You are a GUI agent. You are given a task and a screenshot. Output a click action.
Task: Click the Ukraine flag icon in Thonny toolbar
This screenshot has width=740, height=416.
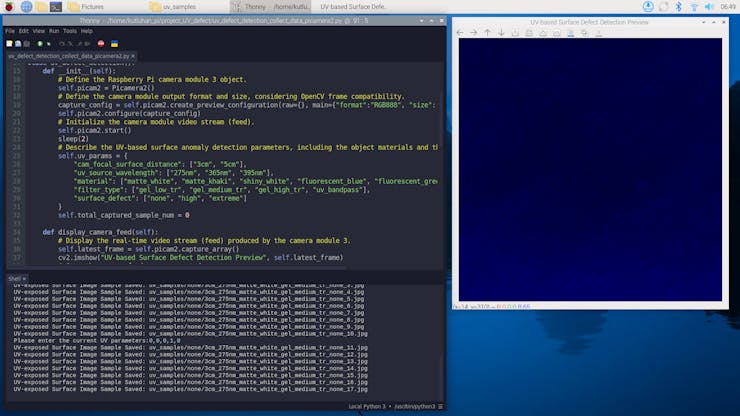click(114, 44)
